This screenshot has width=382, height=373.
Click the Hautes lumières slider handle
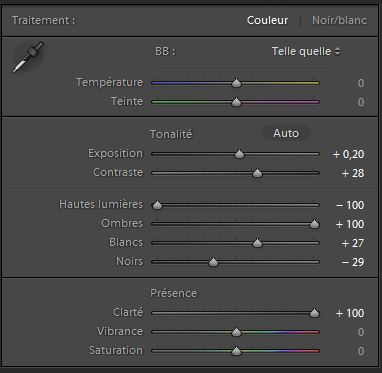(157, 205)
